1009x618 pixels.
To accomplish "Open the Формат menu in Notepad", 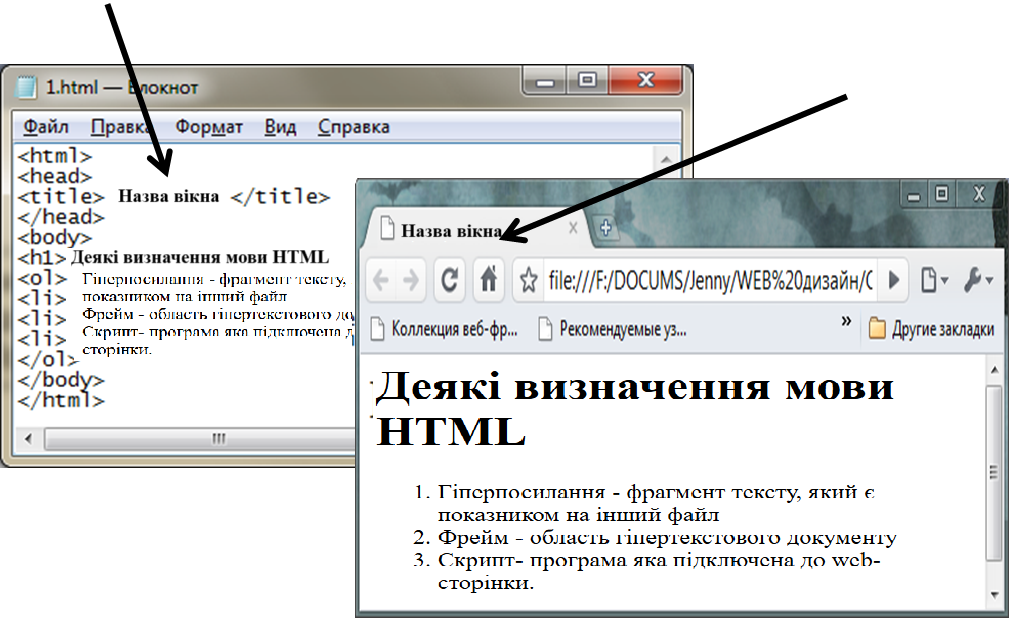I will [x=209, y=127].
